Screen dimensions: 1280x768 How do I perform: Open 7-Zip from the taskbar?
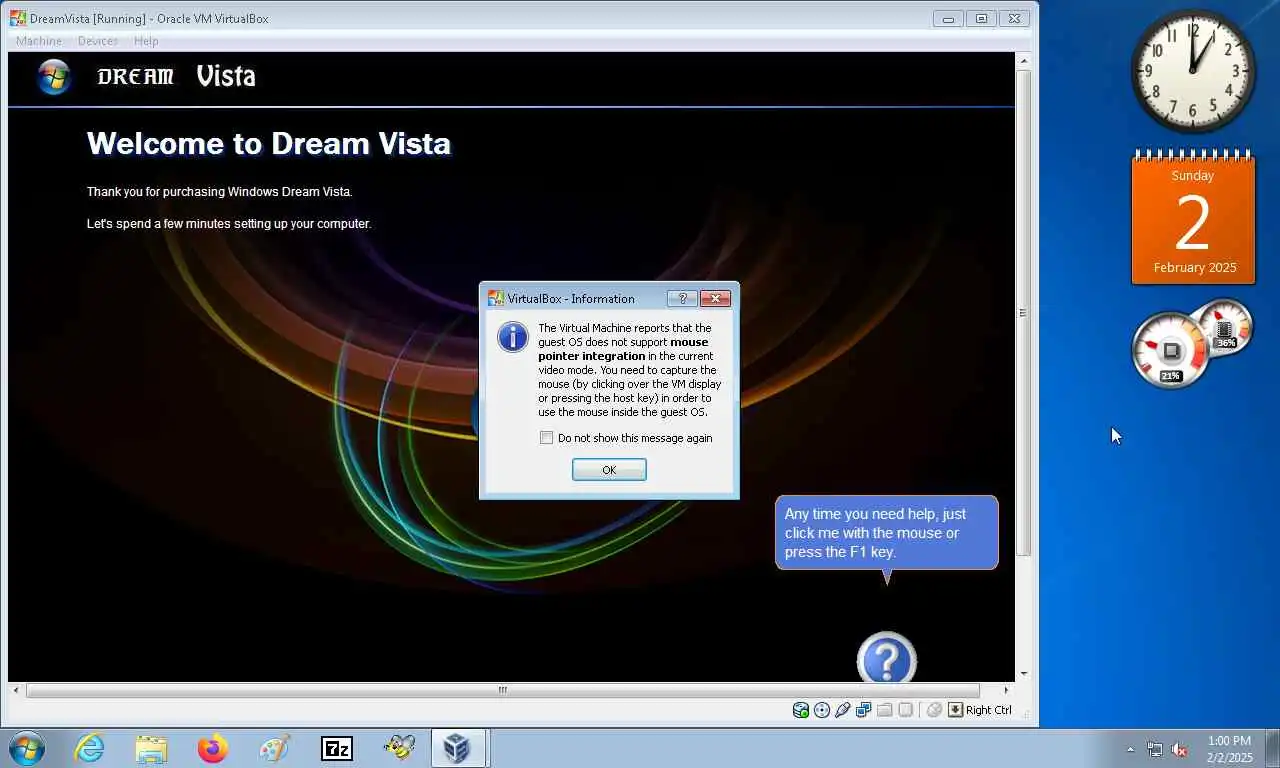(337, 748)
